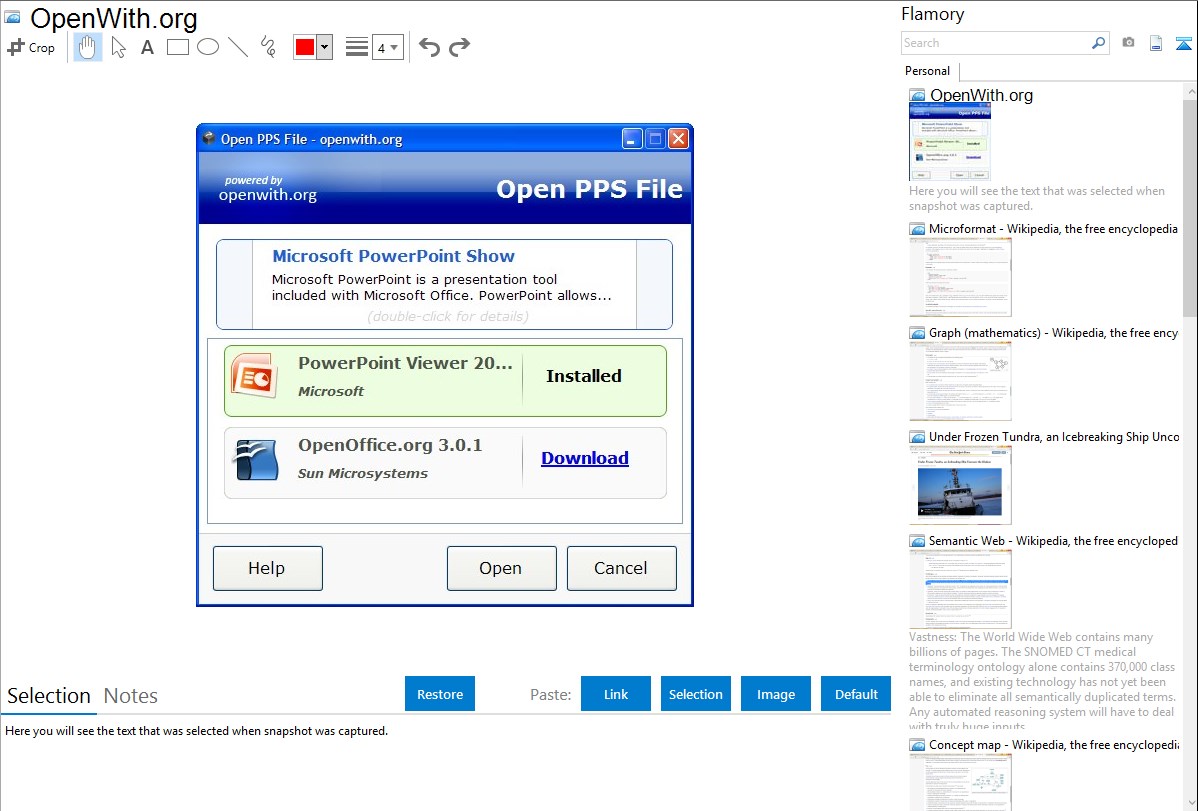Select the straight line tool
Screen dimensions: 1198x811
[x=238, y=47]
